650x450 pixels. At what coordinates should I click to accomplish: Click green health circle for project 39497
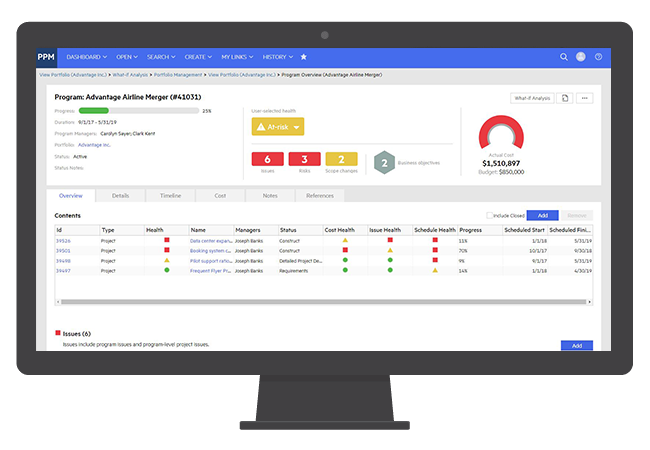pyautogui.click(x=167, y=270)
